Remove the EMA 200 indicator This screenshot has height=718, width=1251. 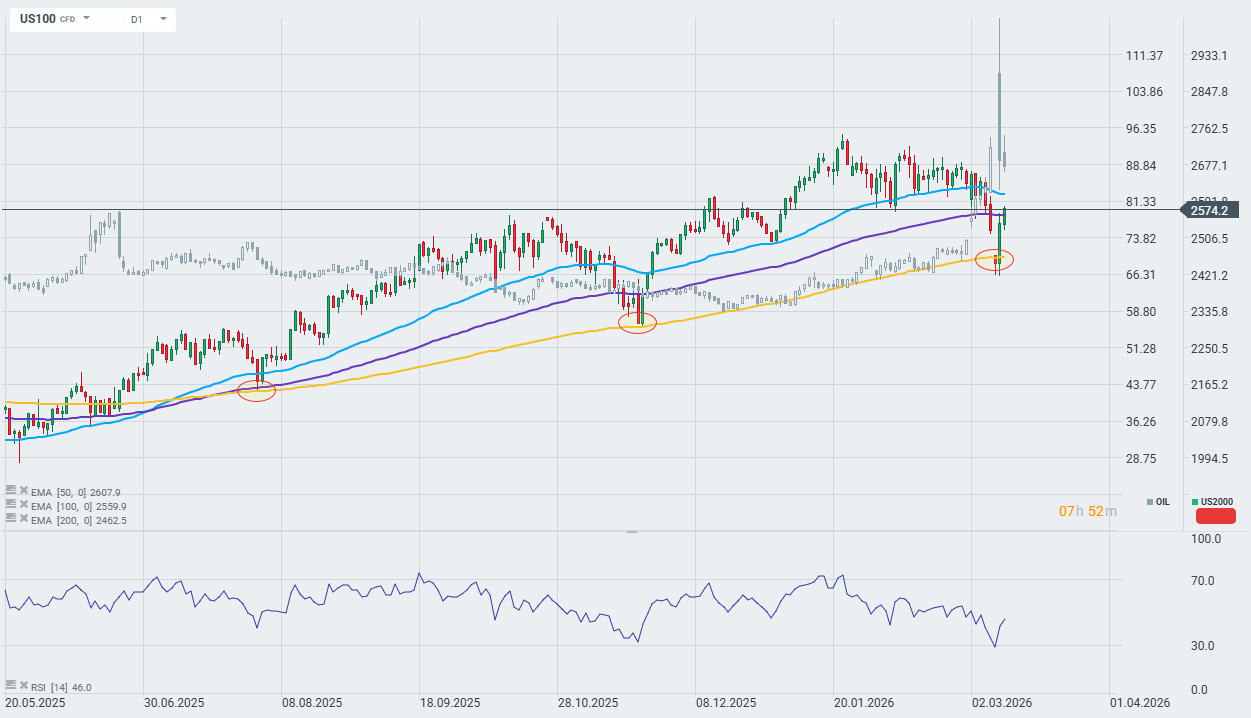pos(23,519)
